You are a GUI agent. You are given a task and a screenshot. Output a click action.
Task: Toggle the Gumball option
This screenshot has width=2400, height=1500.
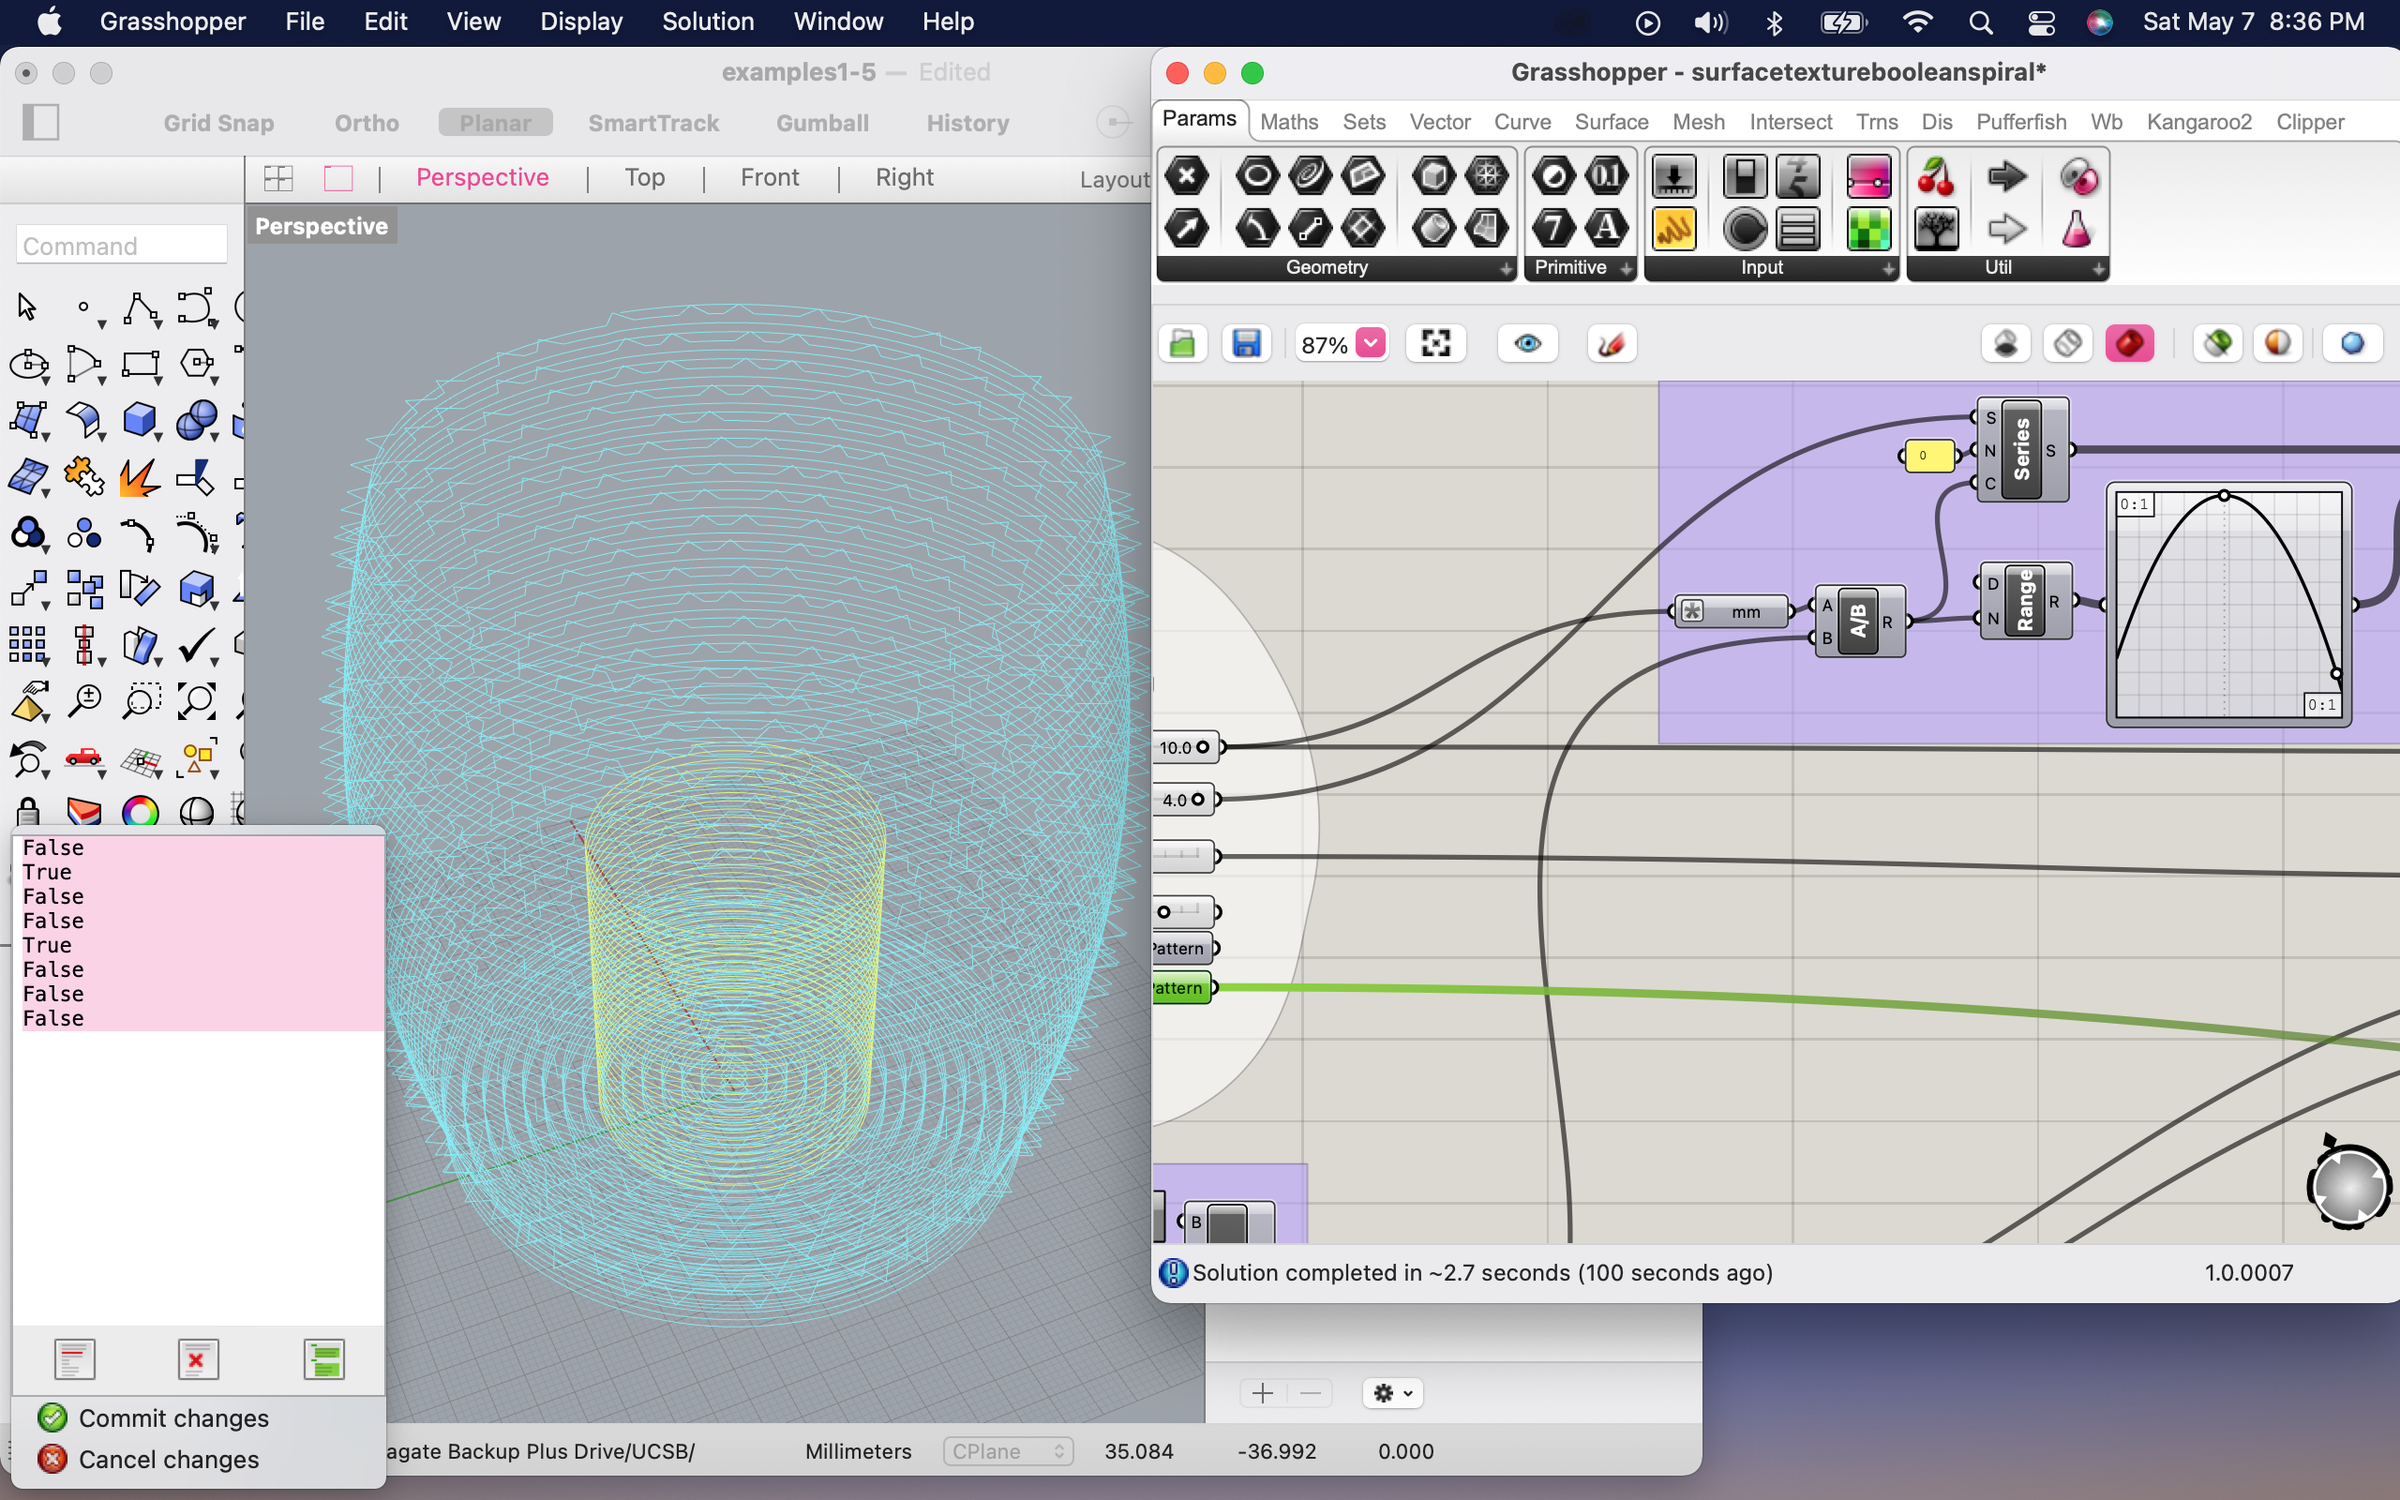(822, 123)
